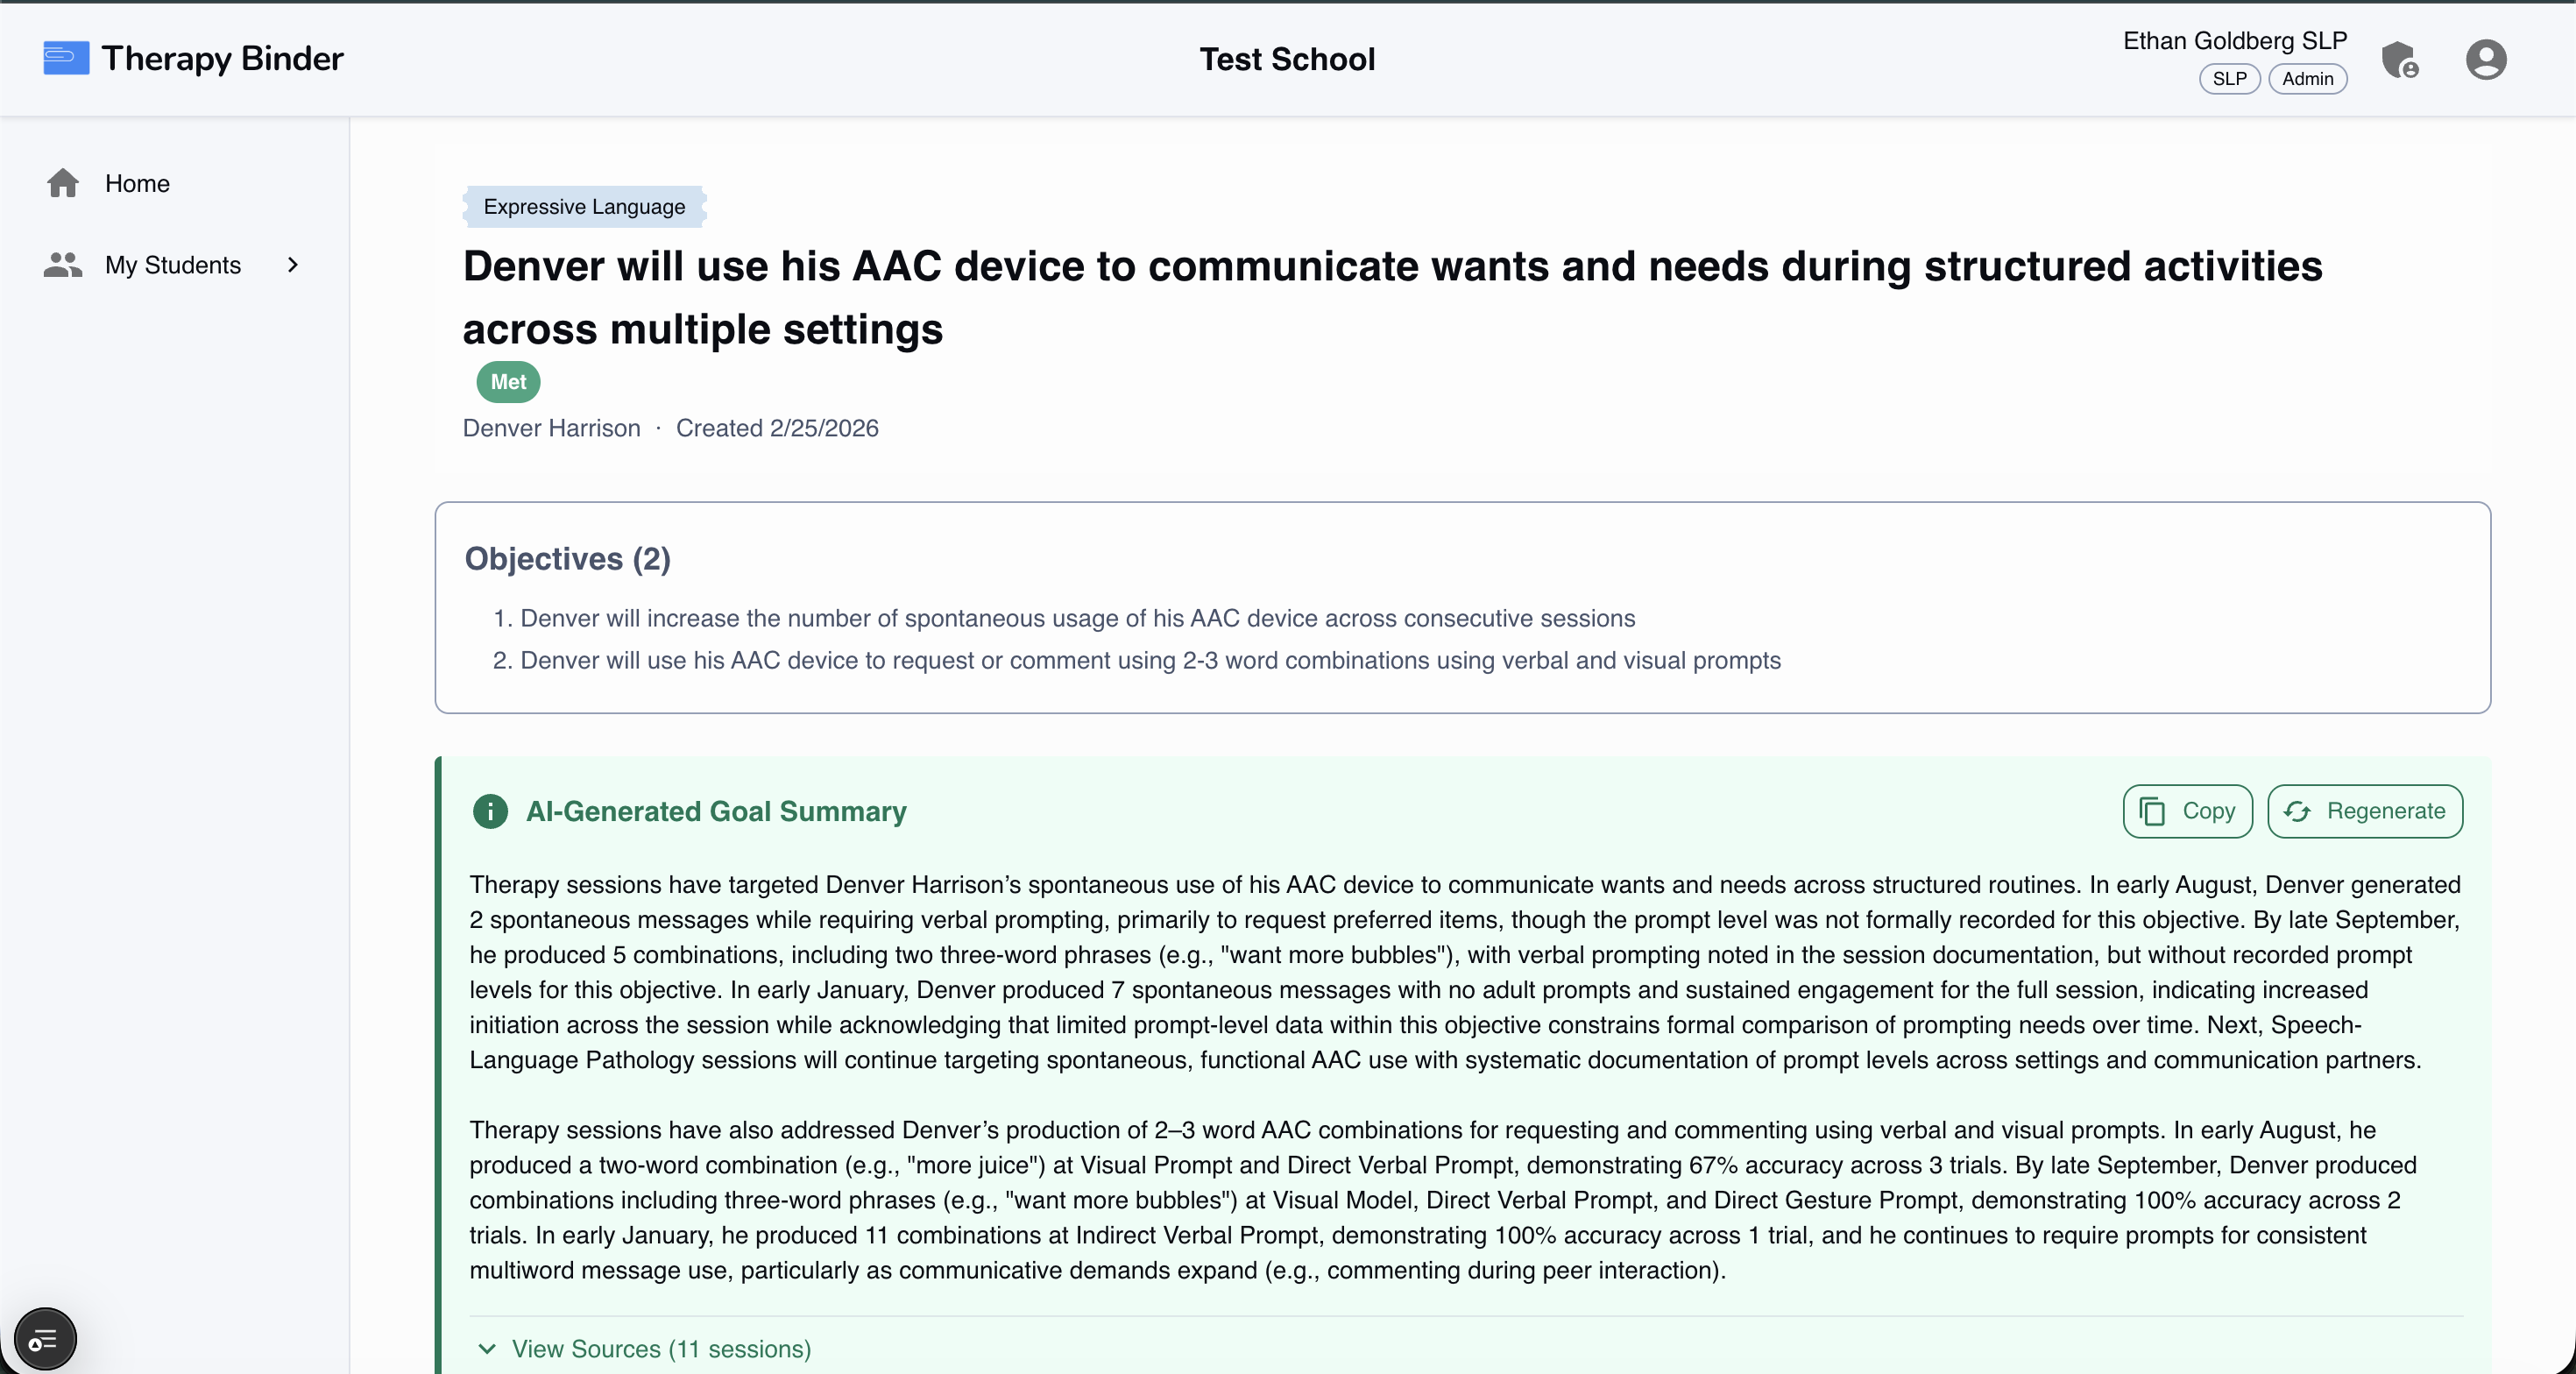The image size is (2576, 1374).
Task: Click the floating list widget icon at bottom-left
Action: pos(45,1338)
